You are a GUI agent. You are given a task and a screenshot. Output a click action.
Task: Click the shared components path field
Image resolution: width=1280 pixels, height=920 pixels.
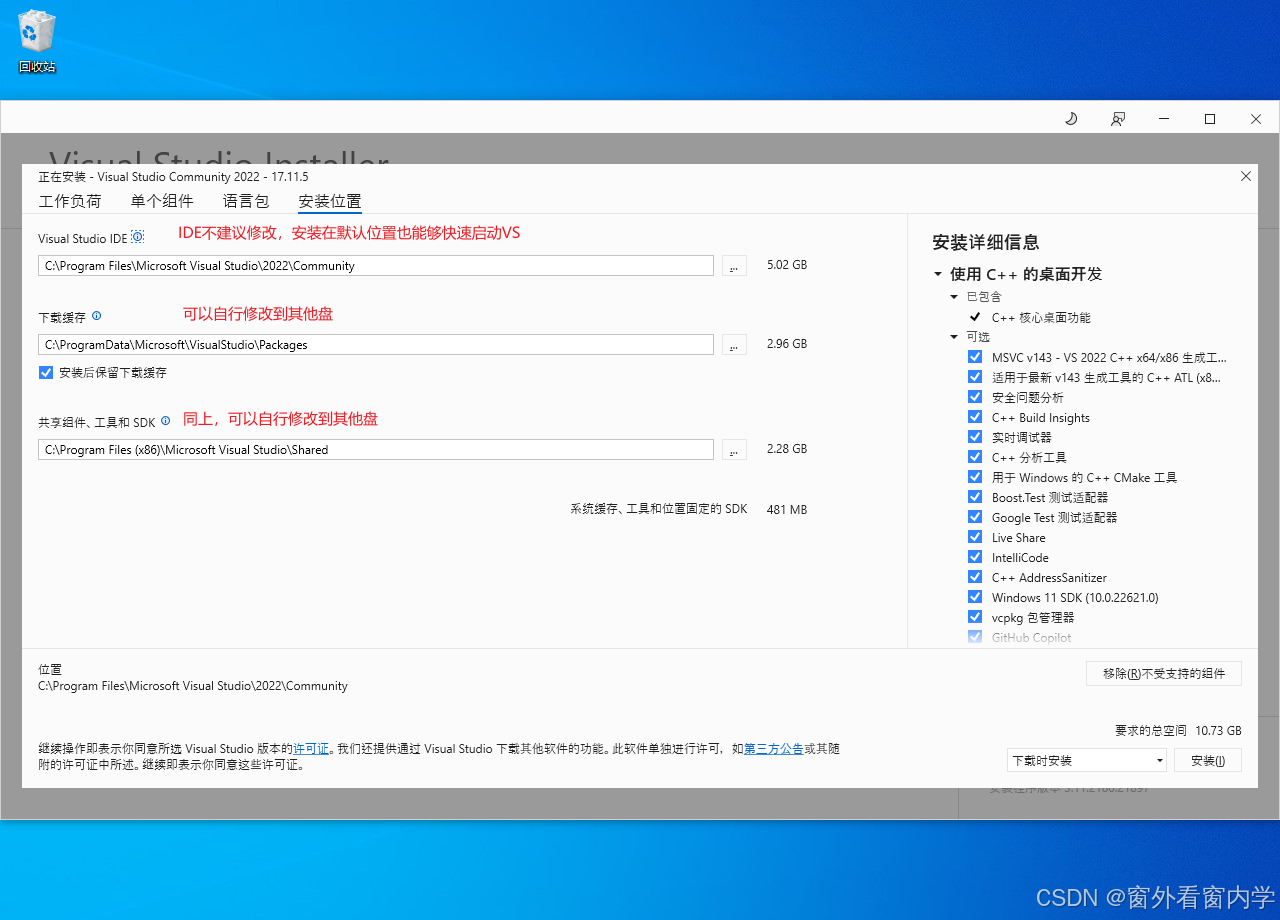[x=376, y=450]
